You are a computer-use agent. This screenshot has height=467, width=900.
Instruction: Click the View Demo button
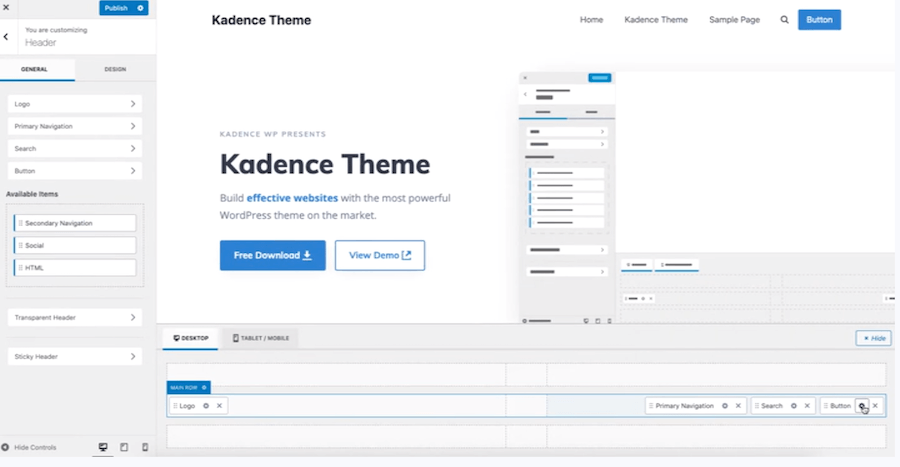click(x=380, y=255)
